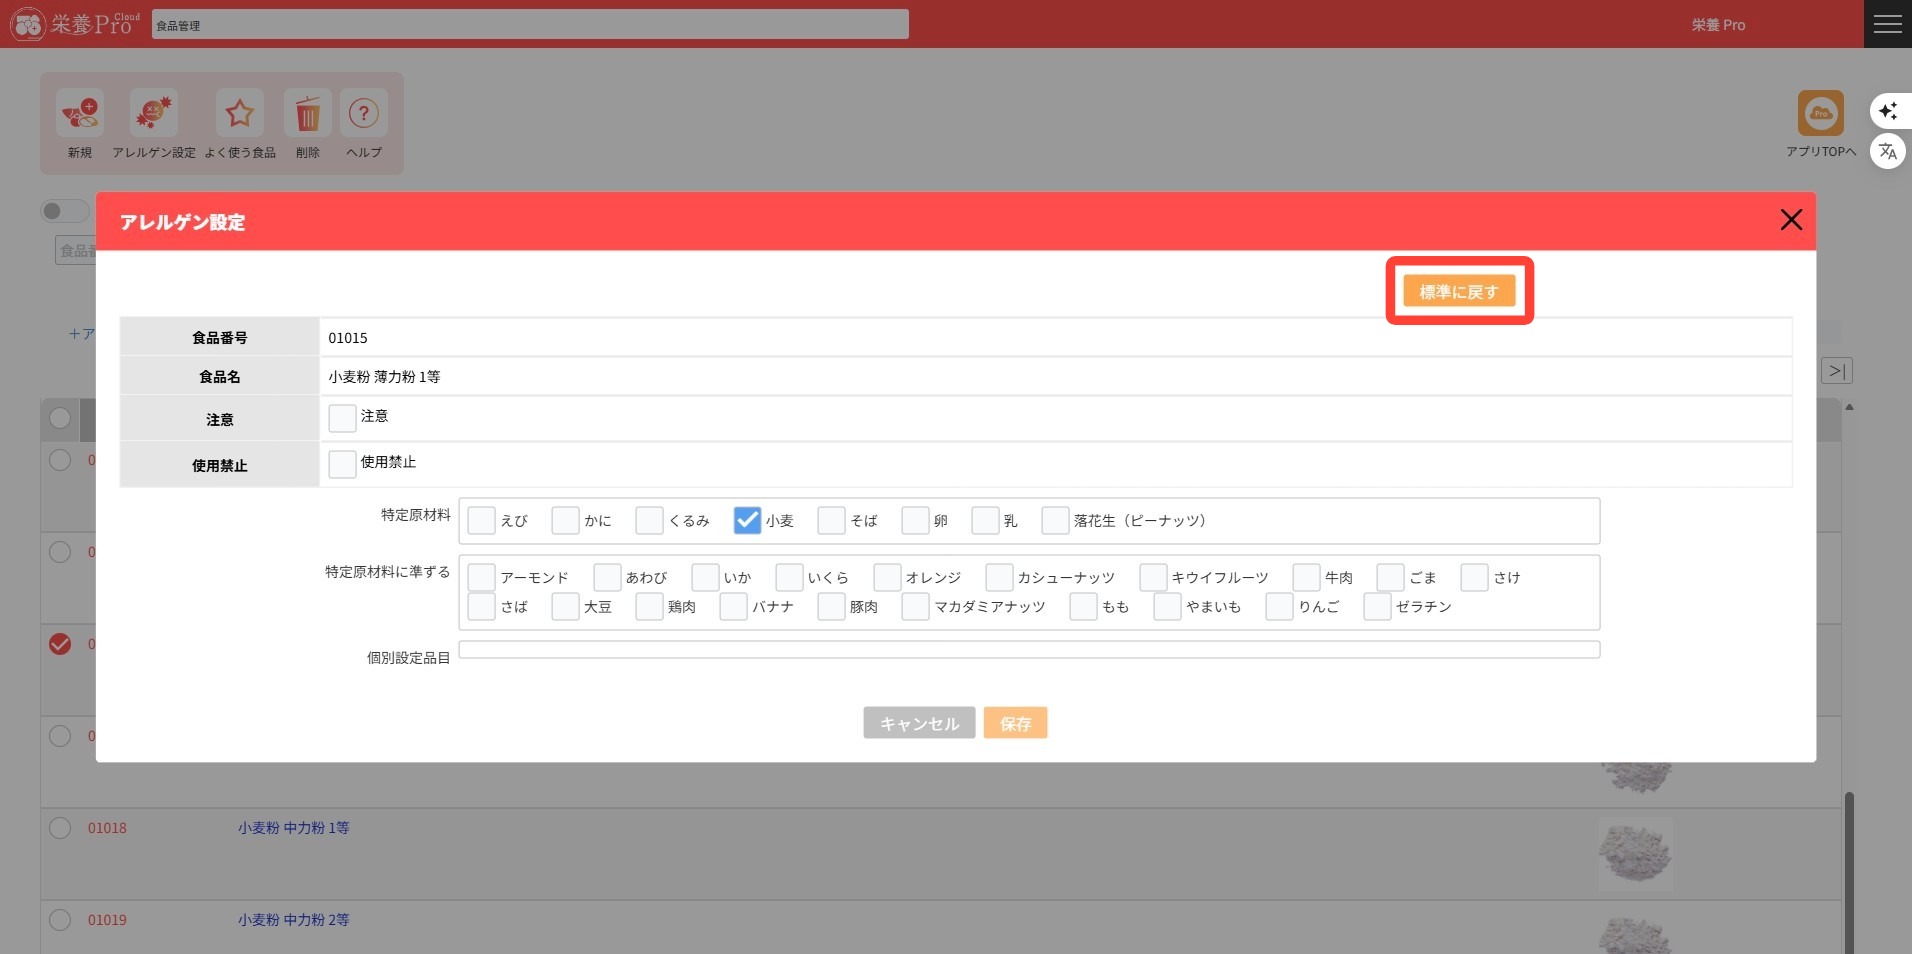Open food link 小麦粉 中力粉 1等
This screenshot has height=954, width=1912.
[293, 828]
